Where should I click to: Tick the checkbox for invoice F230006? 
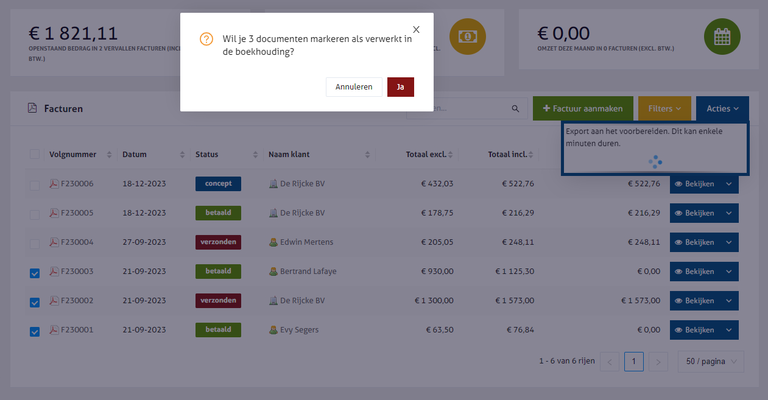pyautogui.click(x=35, y=184)
